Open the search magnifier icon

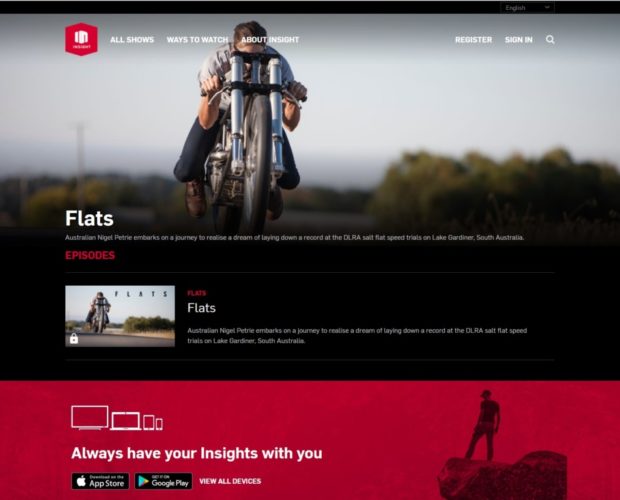550,40
